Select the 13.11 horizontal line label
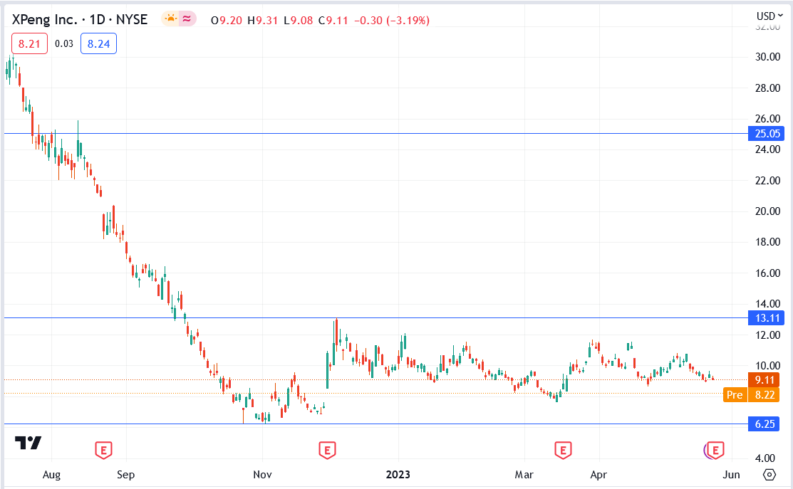 click(766, 318)
